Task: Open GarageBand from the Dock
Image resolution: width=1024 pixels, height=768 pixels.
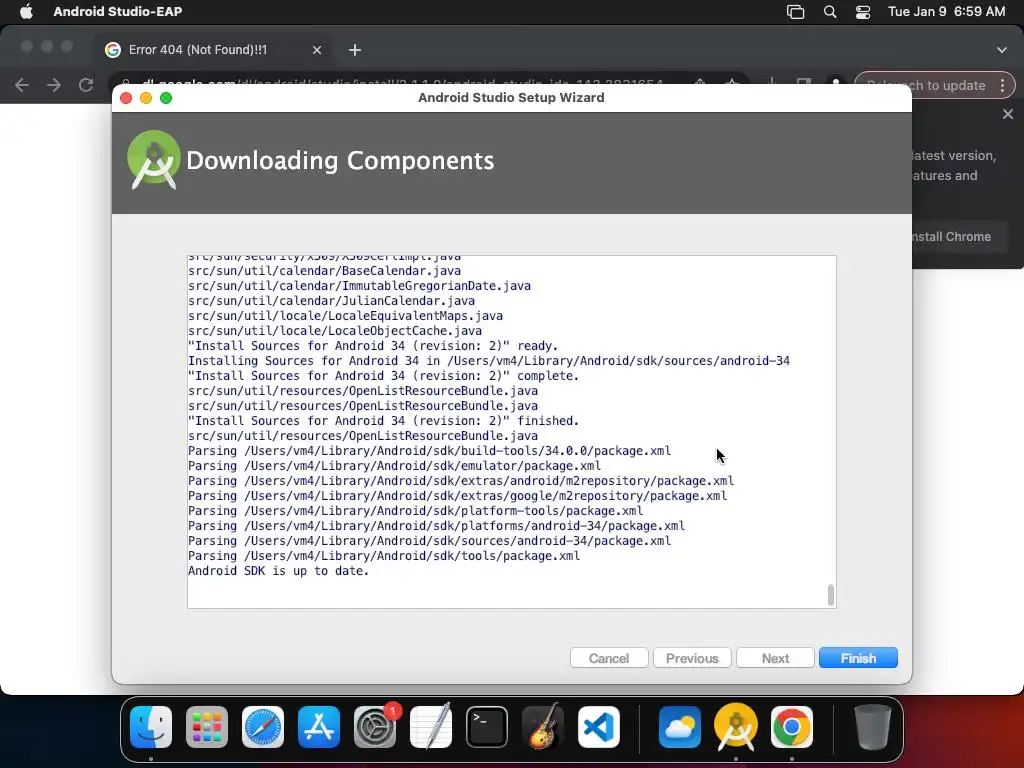Action: coord(543,727)
